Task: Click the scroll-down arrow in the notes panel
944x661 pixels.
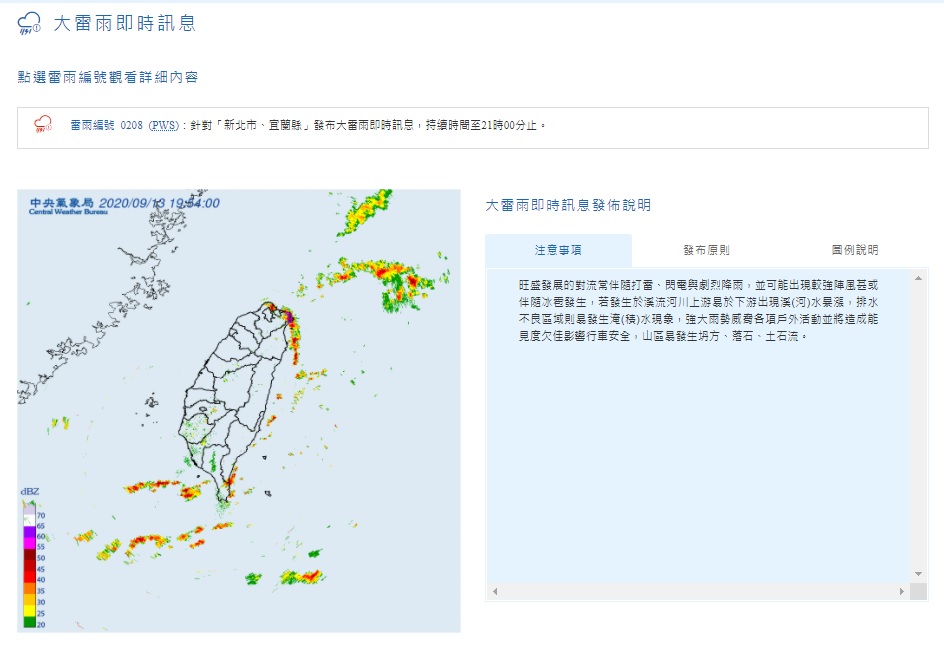Action: [918, 574]
